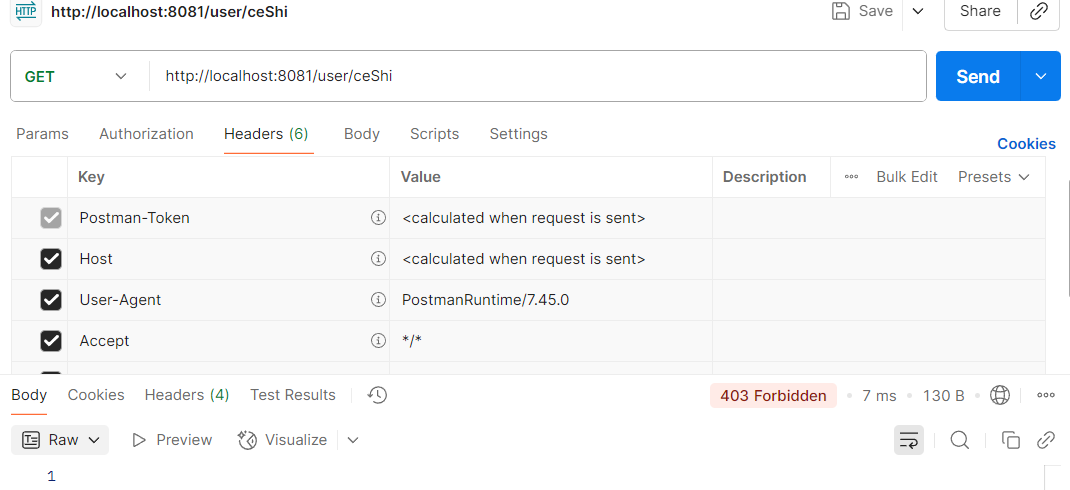The height and width of the screenshot is (490, 1070).
Task: Switch to the Authorization tab
Action: click(146, 134)
